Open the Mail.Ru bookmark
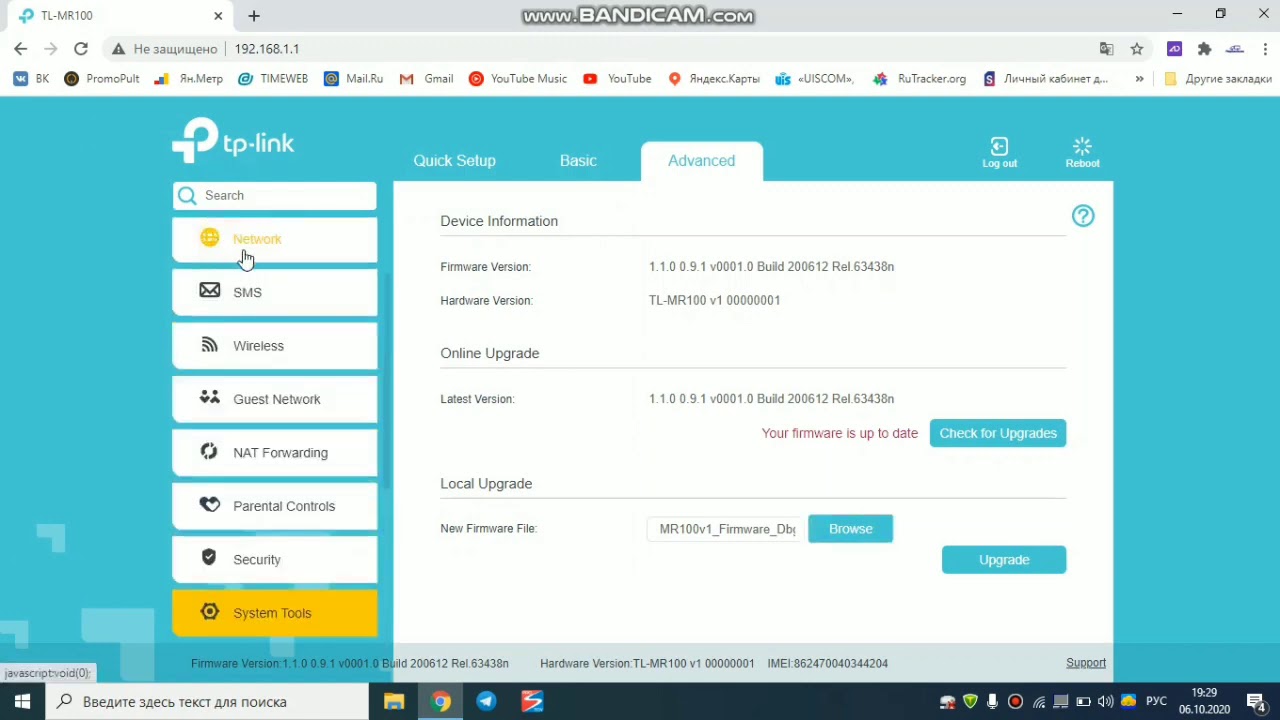 (x=353, y=79)
